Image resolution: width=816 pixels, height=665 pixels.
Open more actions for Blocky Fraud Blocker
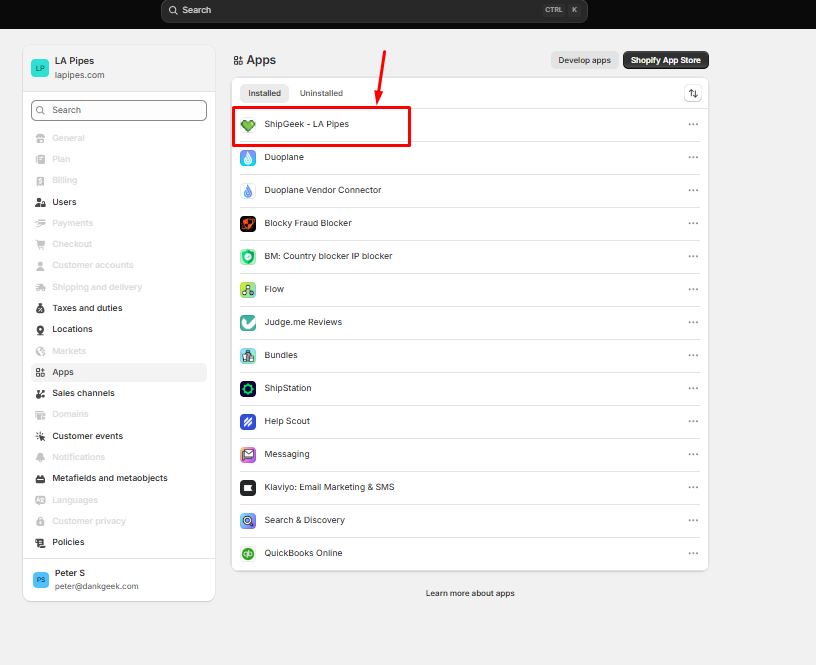[x=693, y=223]
